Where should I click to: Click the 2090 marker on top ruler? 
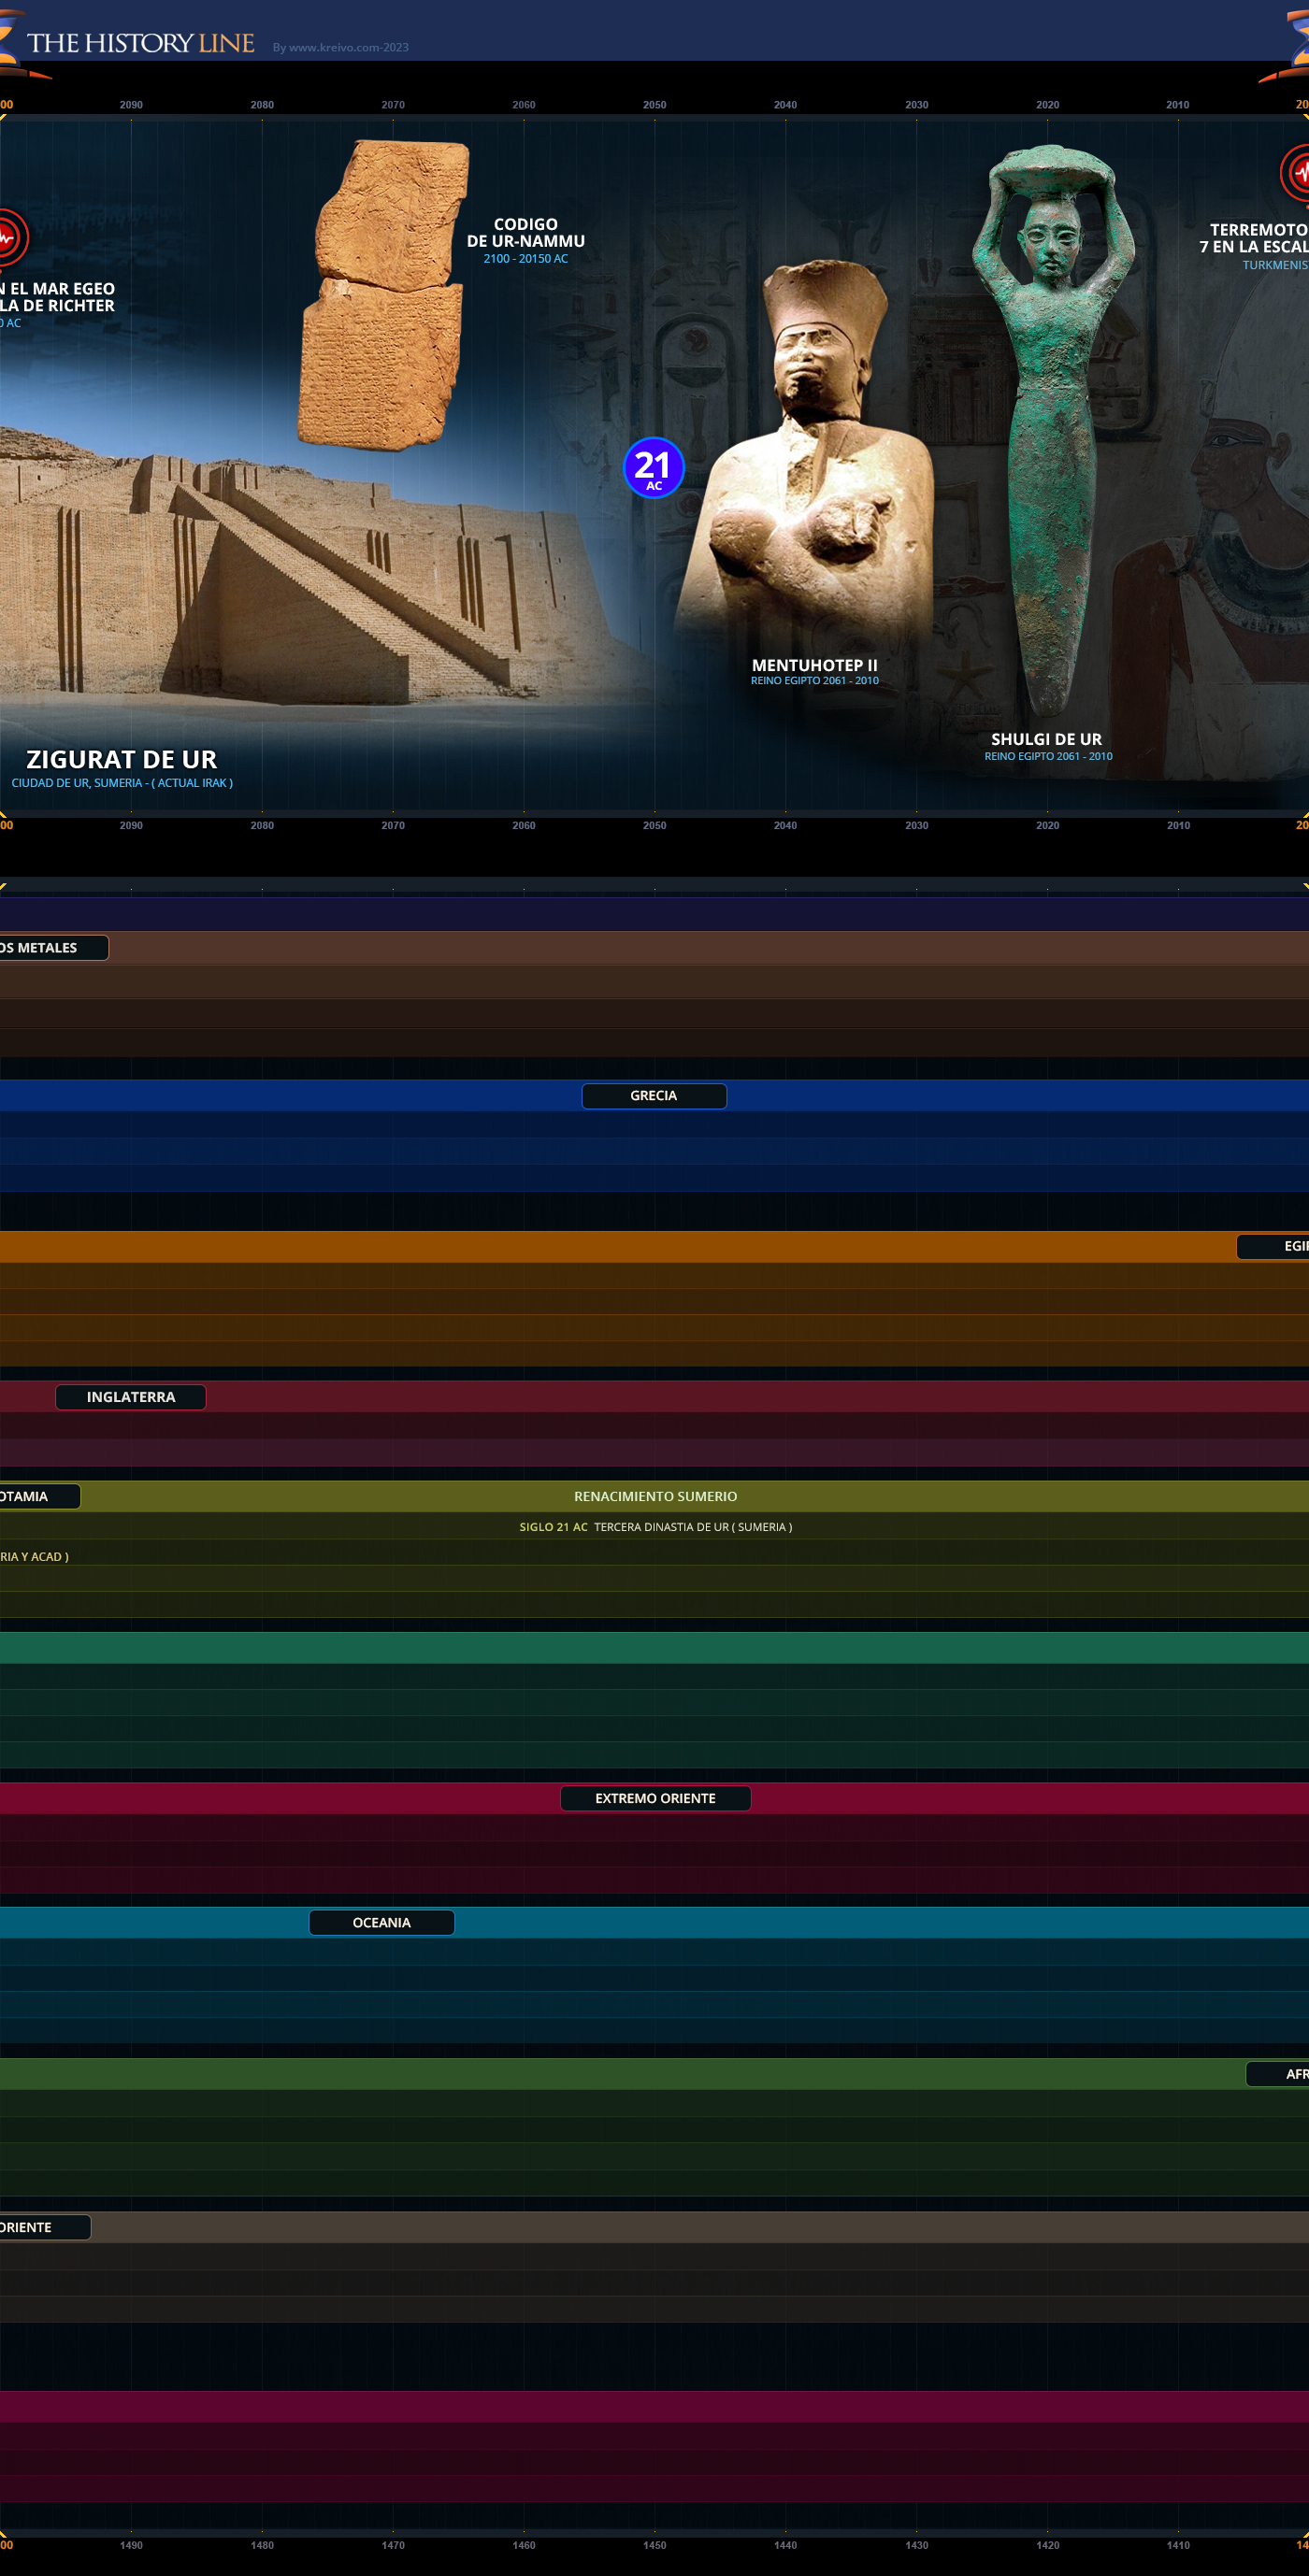131,105
